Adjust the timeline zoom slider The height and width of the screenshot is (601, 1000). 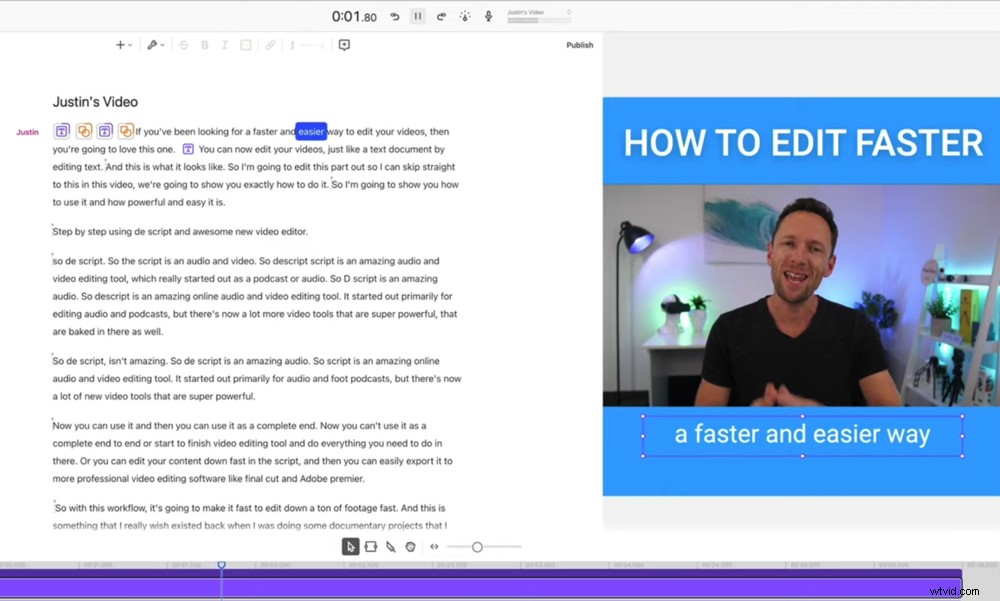[477, 547]
